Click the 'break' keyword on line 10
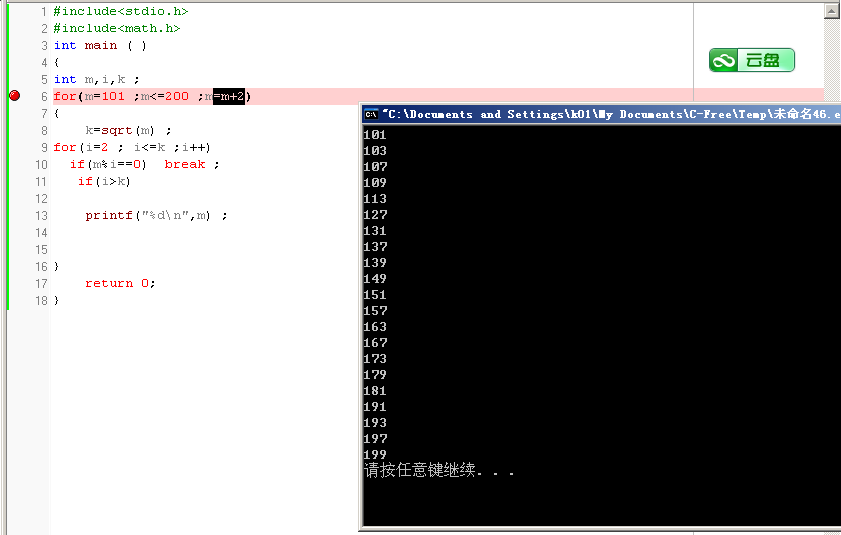The height and width of the screenshot is (535, 841). 185,164
